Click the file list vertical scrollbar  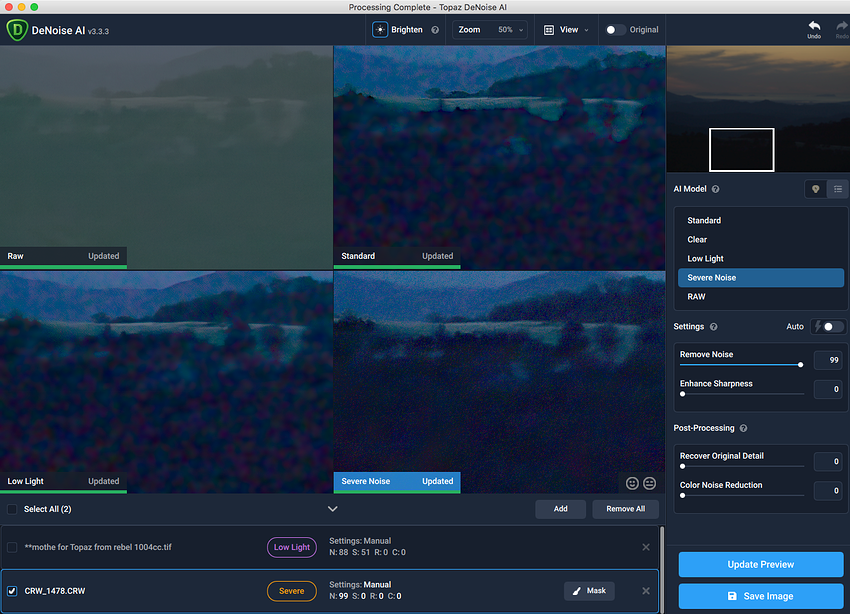coord(661,569)
